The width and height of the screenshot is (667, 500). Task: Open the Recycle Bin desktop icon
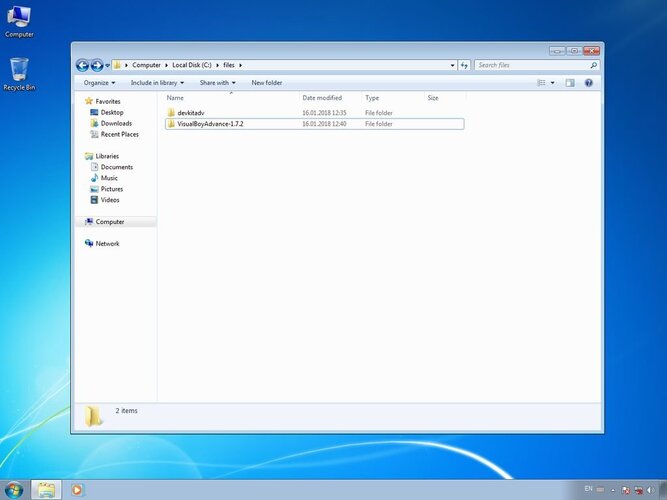(19, 74)
